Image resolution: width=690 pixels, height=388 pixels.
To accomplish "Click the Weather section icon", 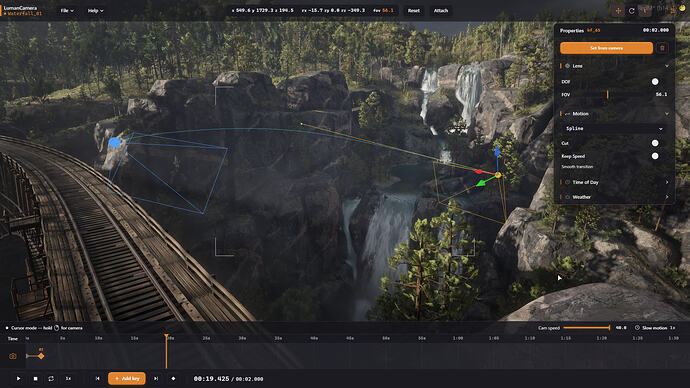I will (567, 197).
